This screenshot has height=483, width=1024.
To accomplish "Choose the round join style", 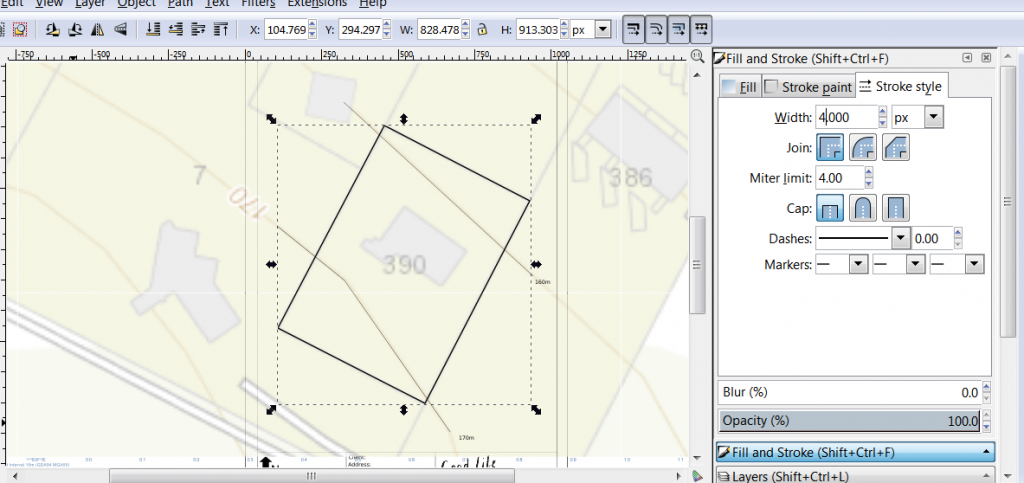I will [863, 148].
